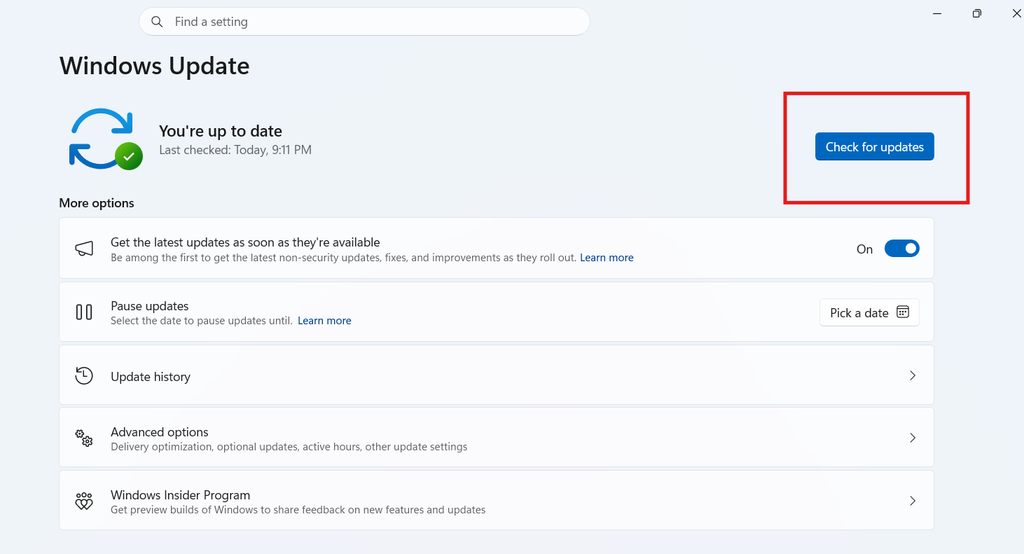Click the clock icon beside Update history
This screenshot has width=1024, height=554.
84,376
